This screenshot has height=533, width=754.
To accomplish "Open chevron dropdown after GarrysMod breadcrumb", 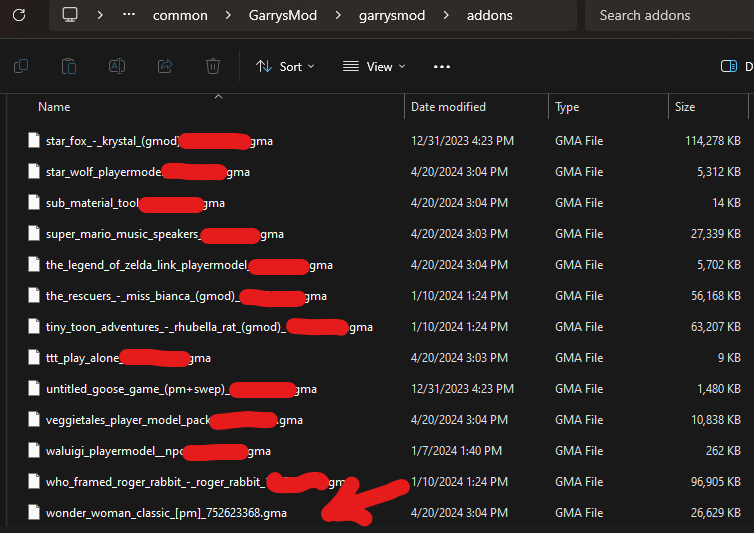I will pos(338,15).
